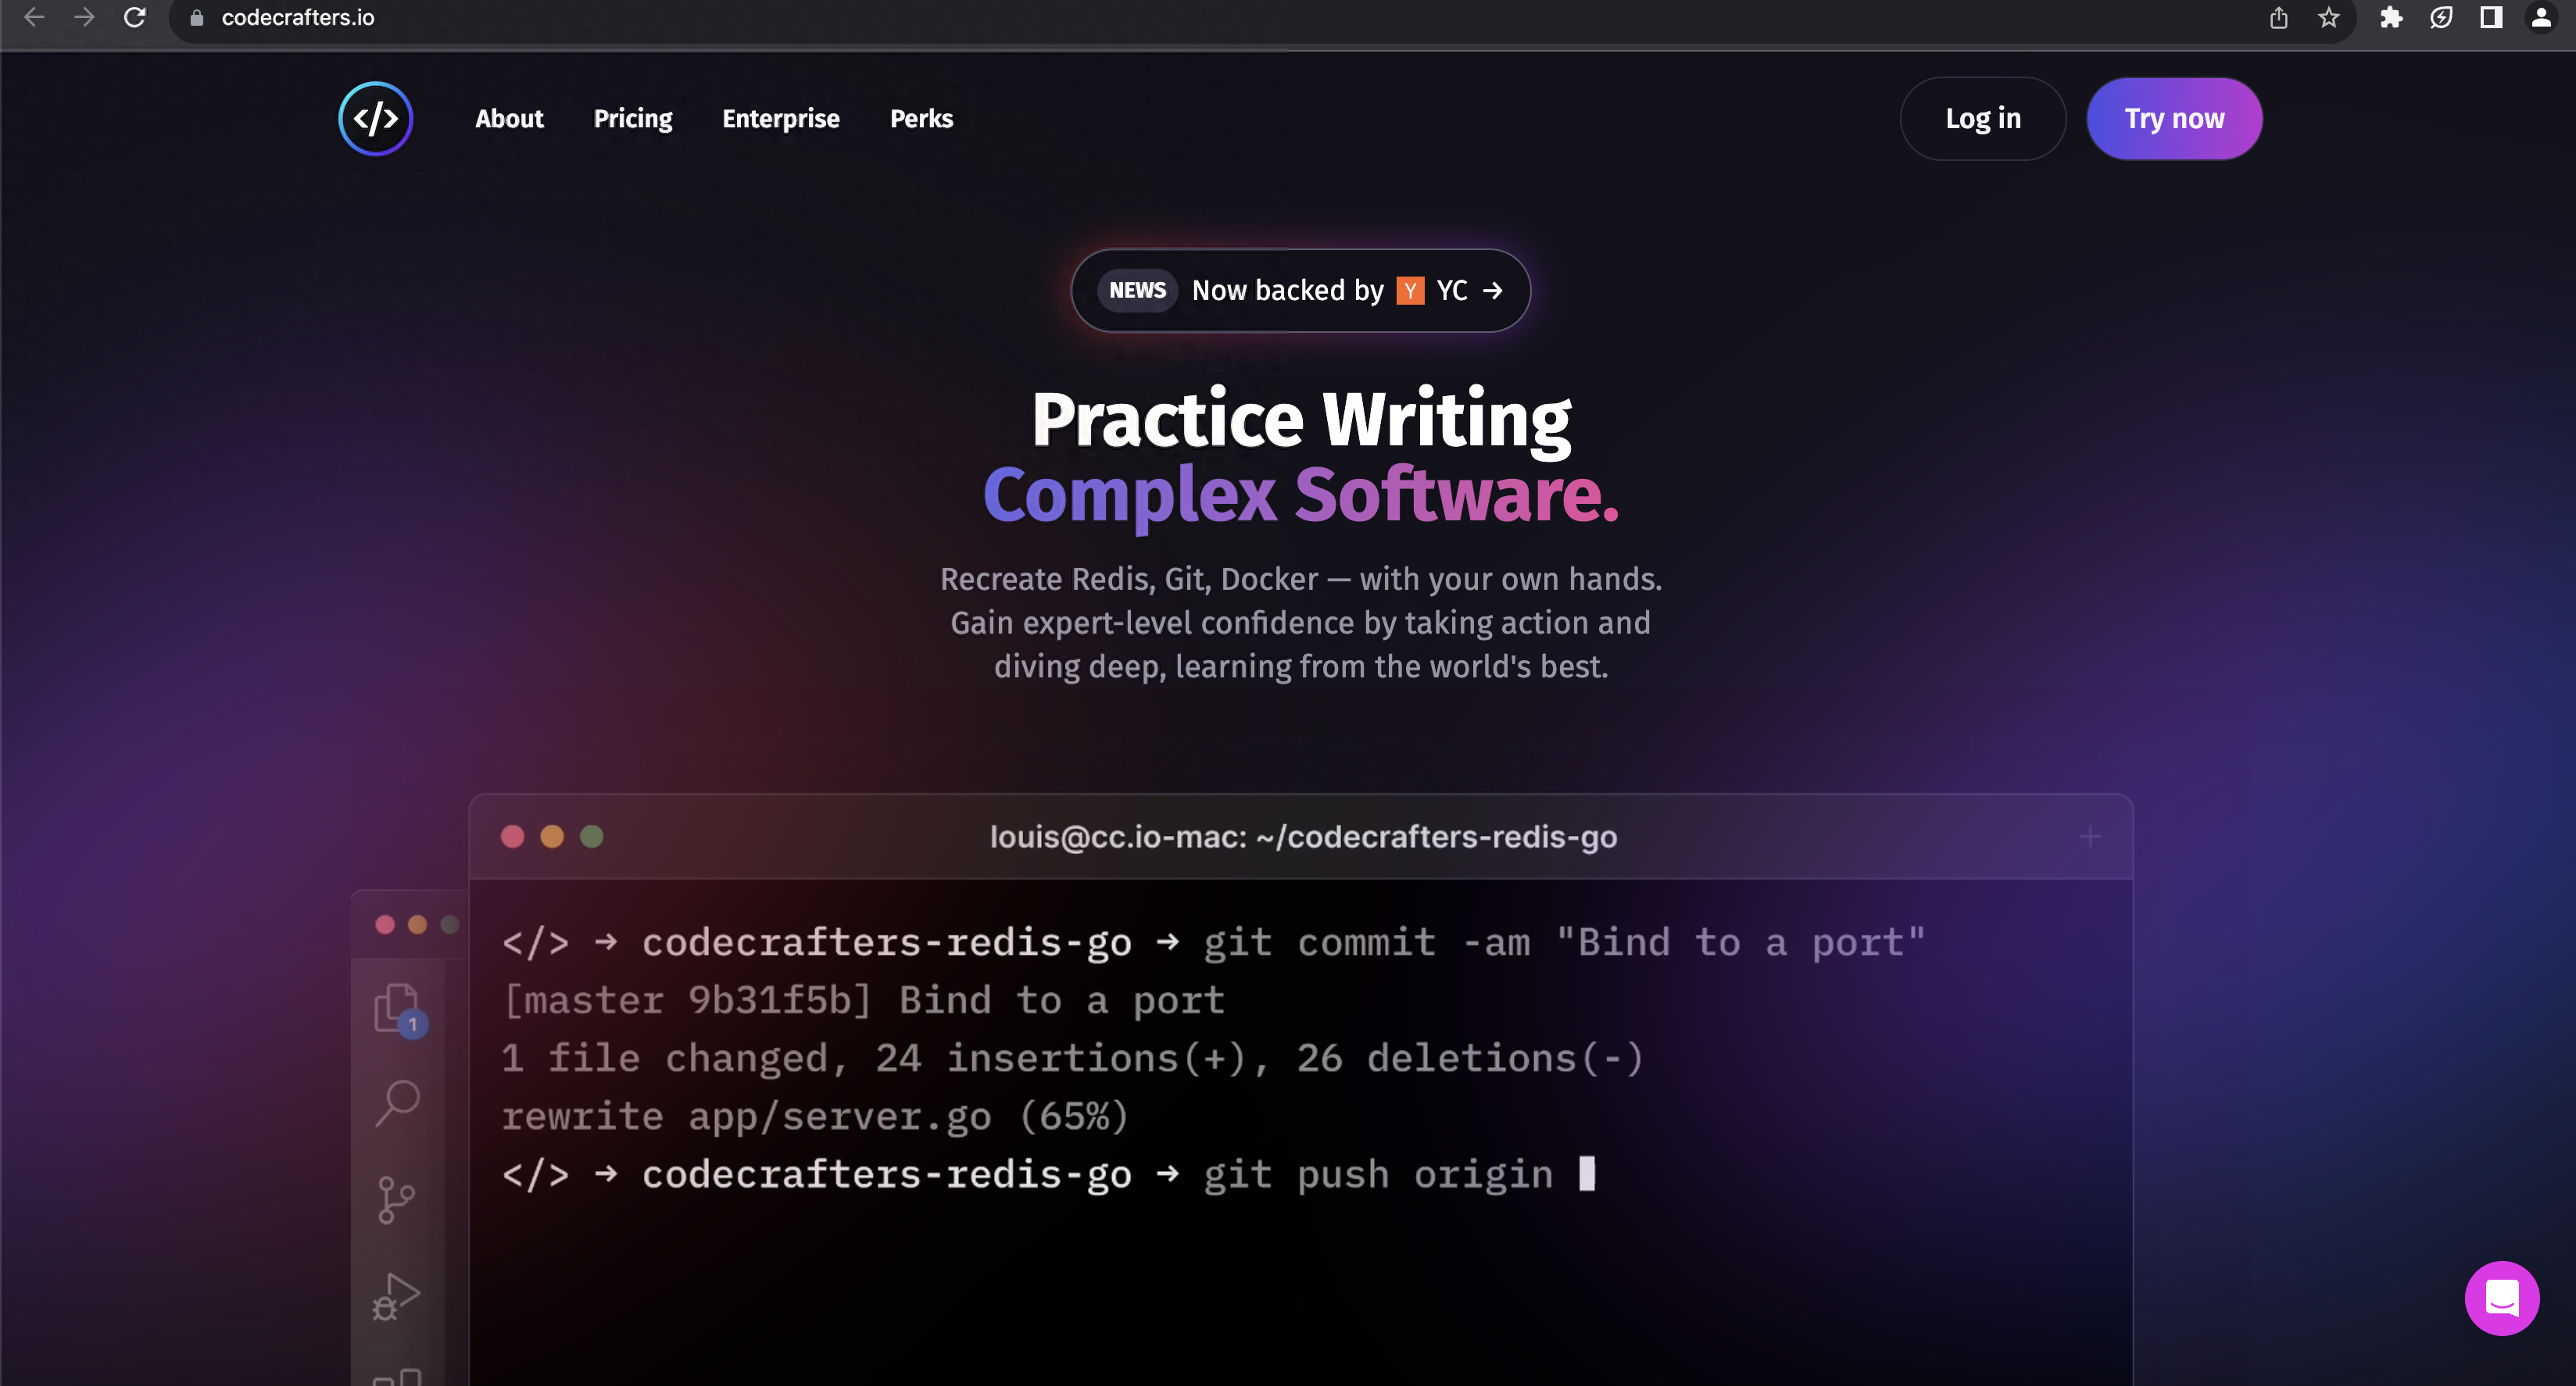
Task: Open the source control panel icon
Action: pos(398,1196)
